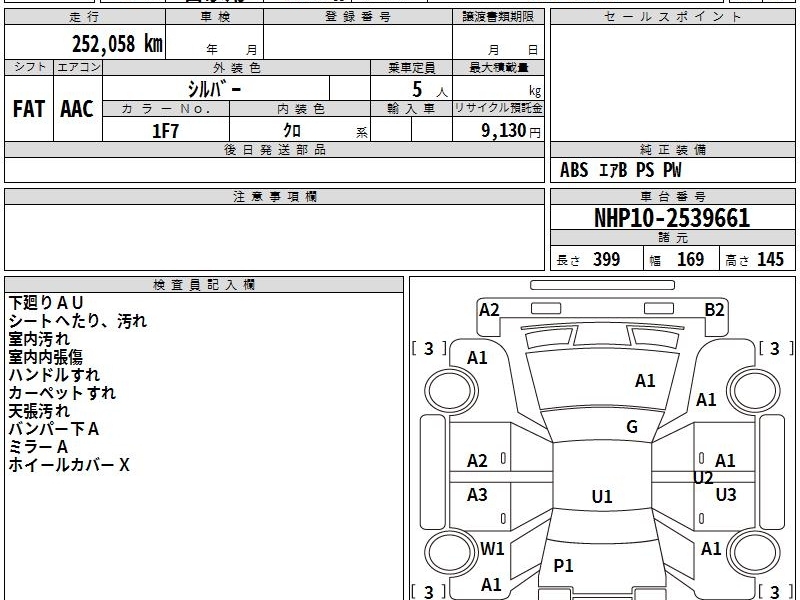Click the 登録番号 header
The height and width of the screenshot is (600, 800).
pyautogui.click(x=358, y=17)
